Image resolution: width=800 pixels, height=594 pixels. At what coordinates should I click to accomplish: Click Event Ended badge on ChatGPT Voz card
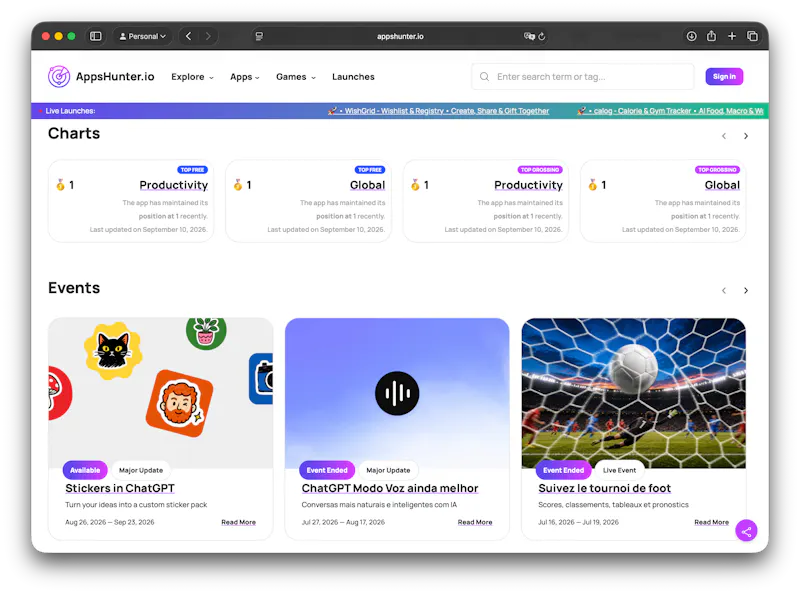pos(327,470)
